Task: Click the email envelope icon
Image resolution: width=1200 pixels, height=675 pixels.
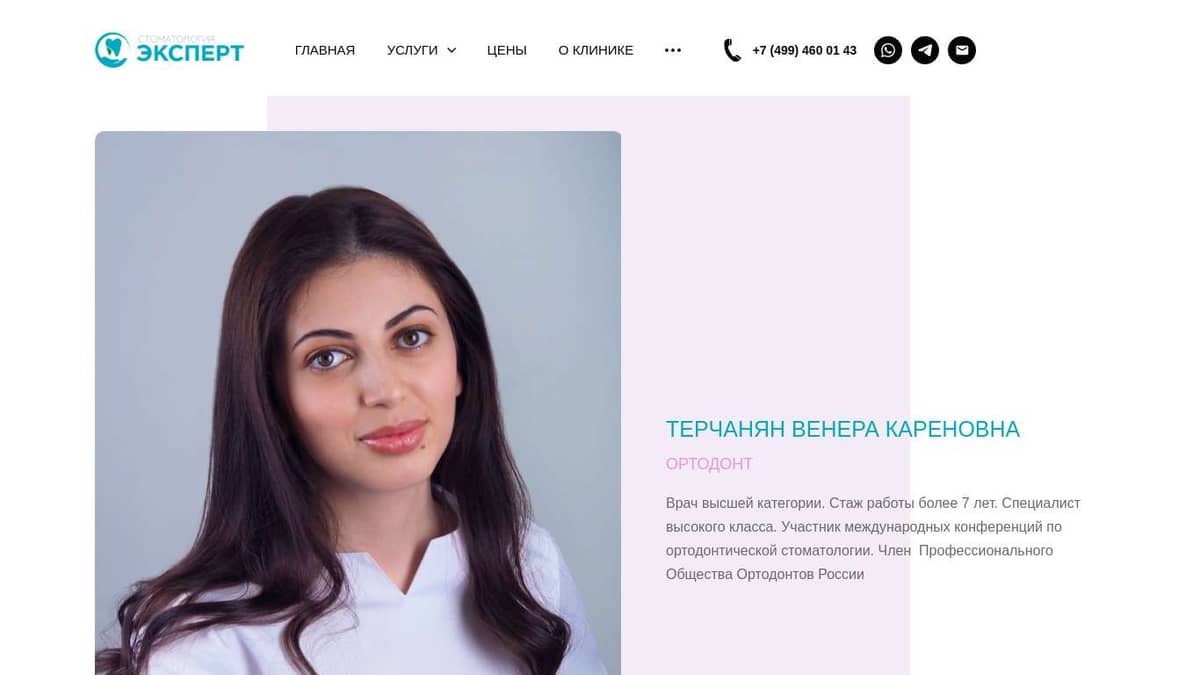Action: [x=962, y=50]
